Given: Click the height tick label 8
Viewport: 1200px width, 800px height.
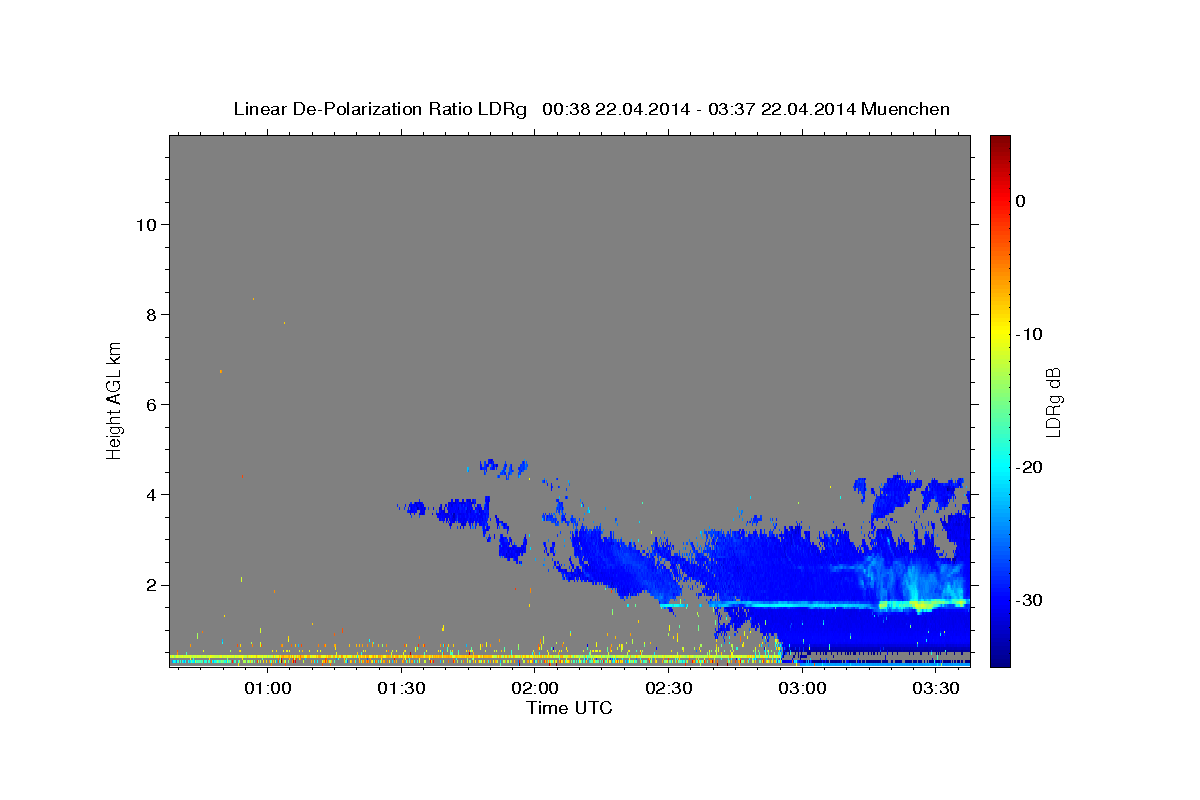Looking at the screenshot, I should (151, 314).
